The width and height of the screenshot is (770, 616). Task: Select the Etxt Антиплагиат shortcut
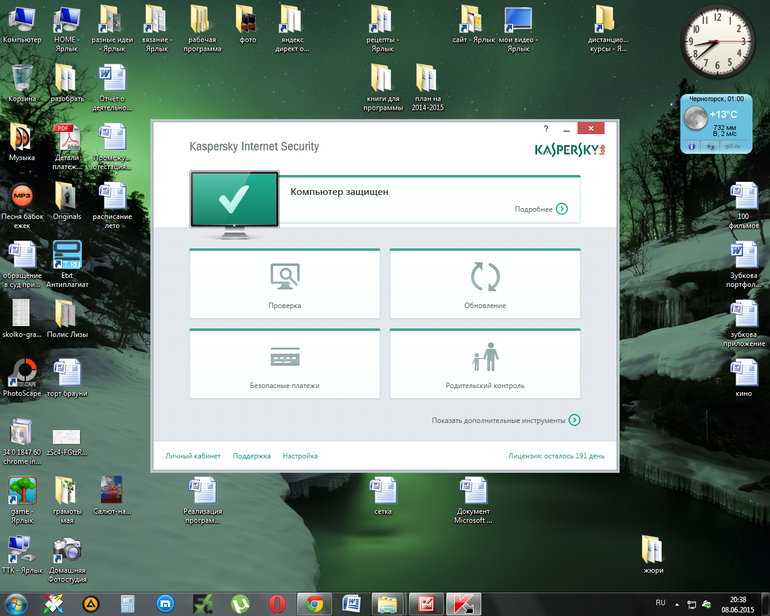pos(67,264)
